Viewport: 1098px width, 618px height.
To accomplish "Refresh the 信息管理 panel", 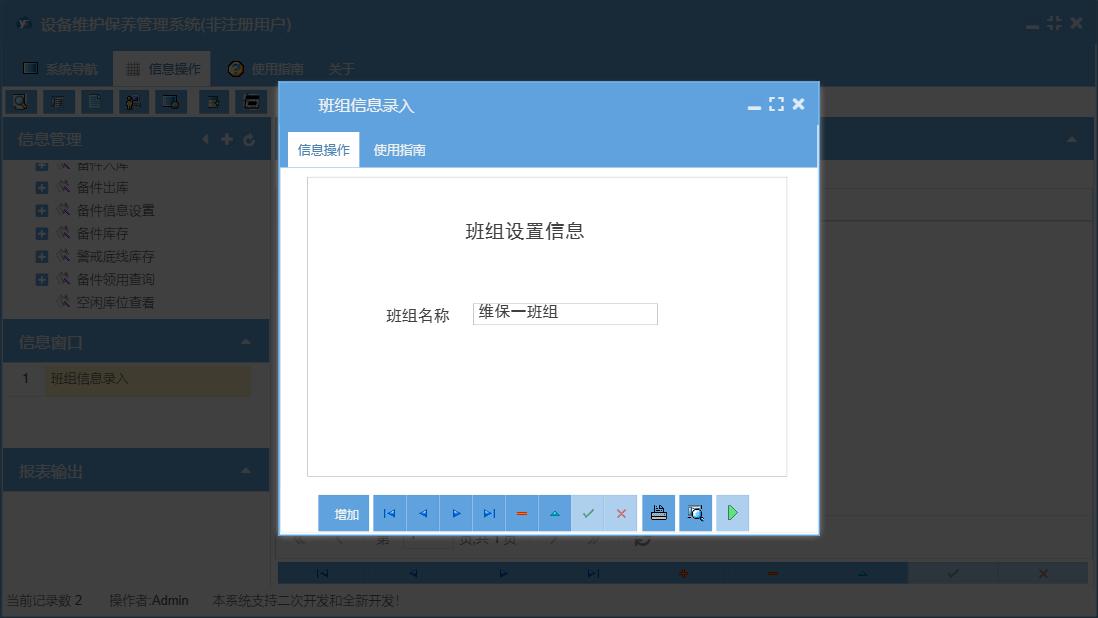I will click(x=248, y=139).
